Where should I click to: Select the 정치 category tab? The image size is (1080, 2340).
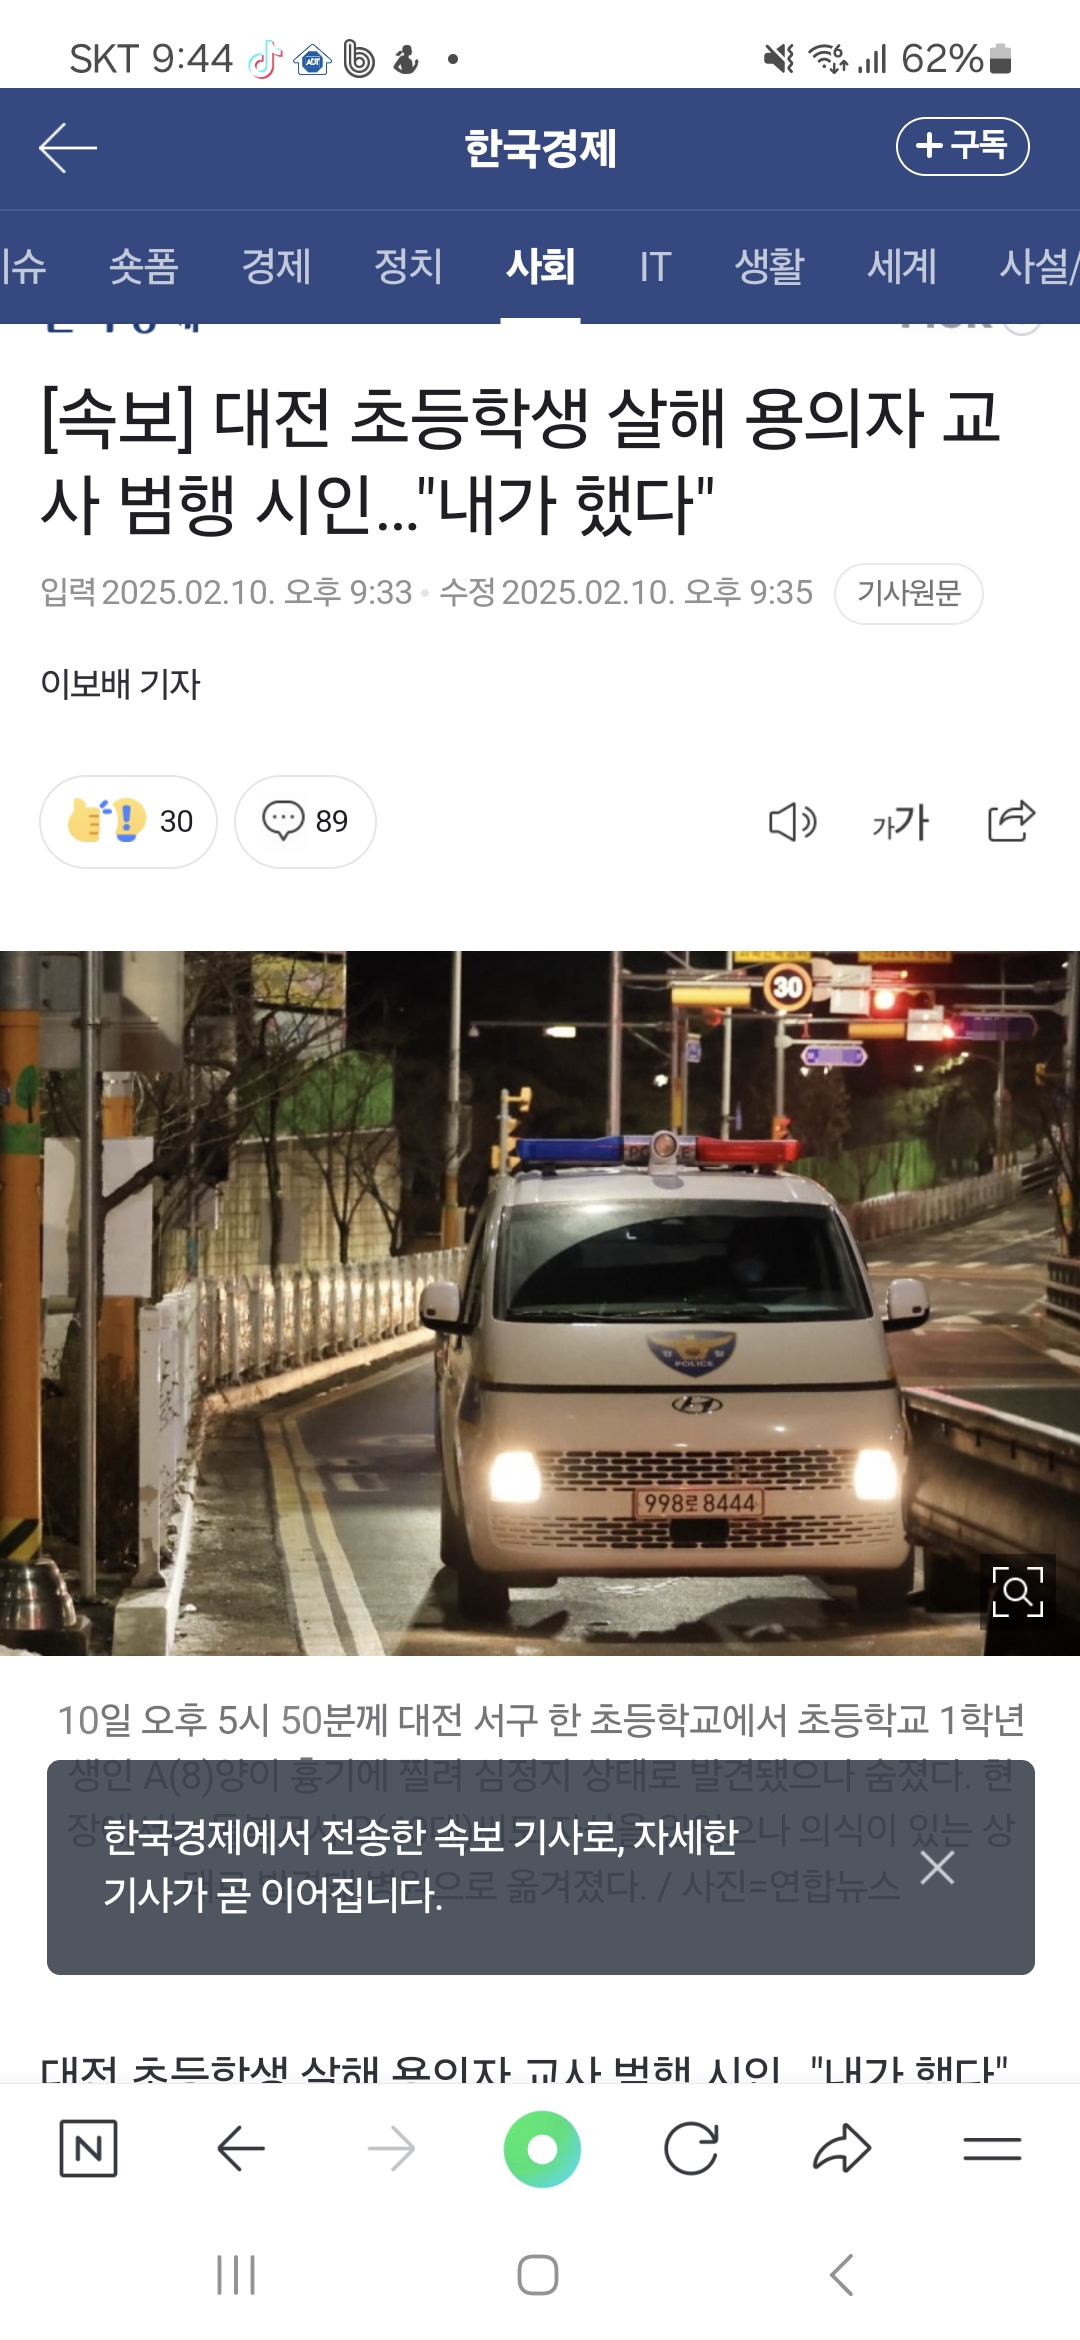408,266
